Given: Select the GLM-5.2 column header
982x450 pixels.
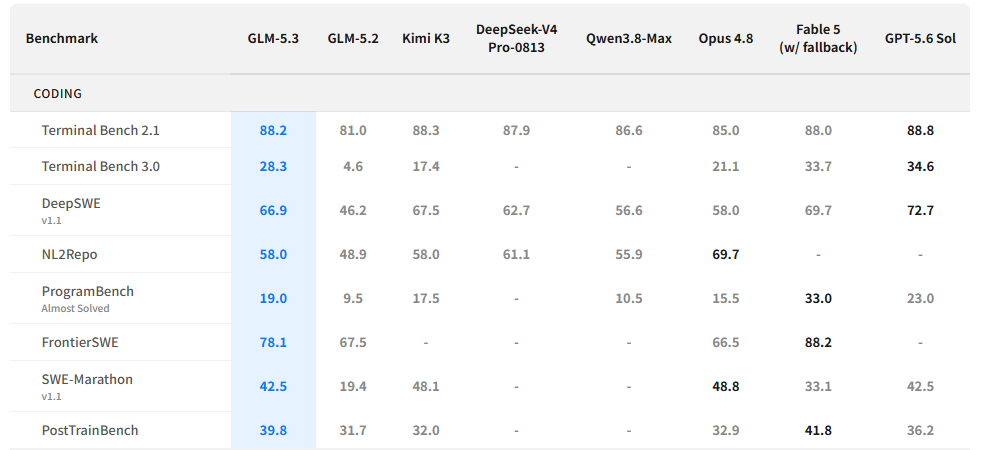Looking at the screenshot, I should pos(353,38).
